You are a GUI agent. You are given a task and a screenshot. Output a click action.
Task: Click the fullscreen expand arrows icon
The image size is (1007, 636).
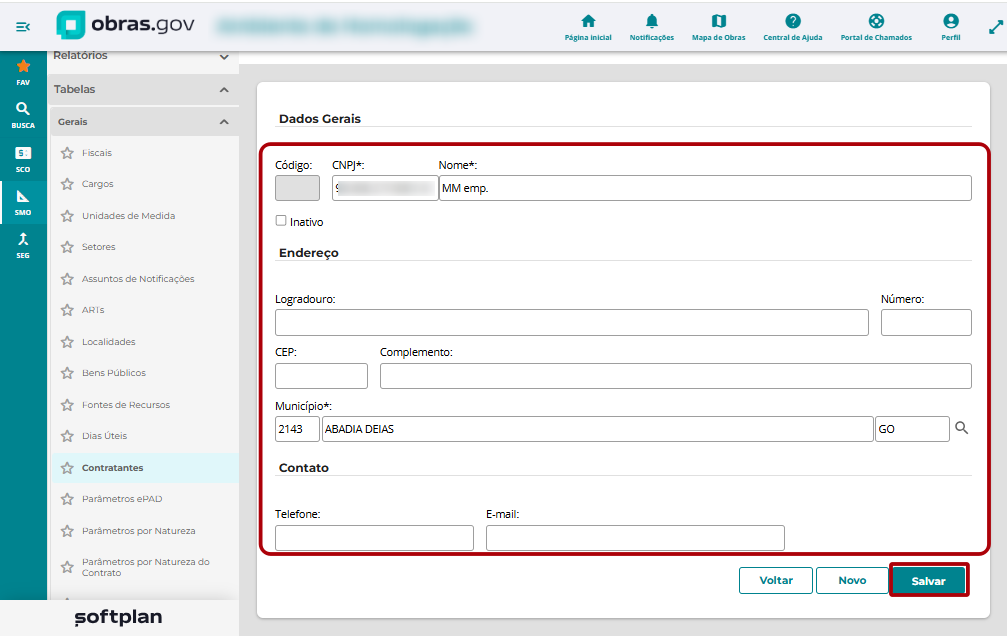[x=995, y=27]
